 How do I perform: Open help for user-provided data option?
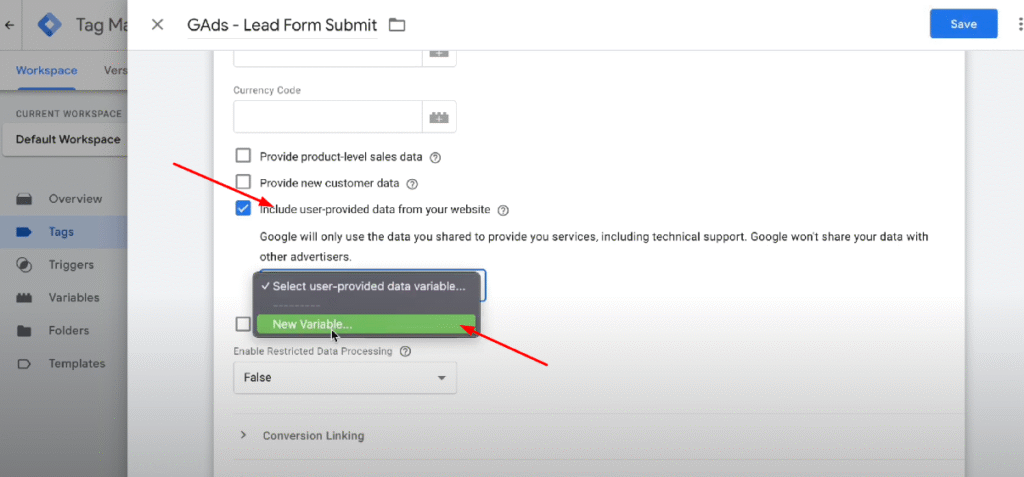click(x=503, y=210)
